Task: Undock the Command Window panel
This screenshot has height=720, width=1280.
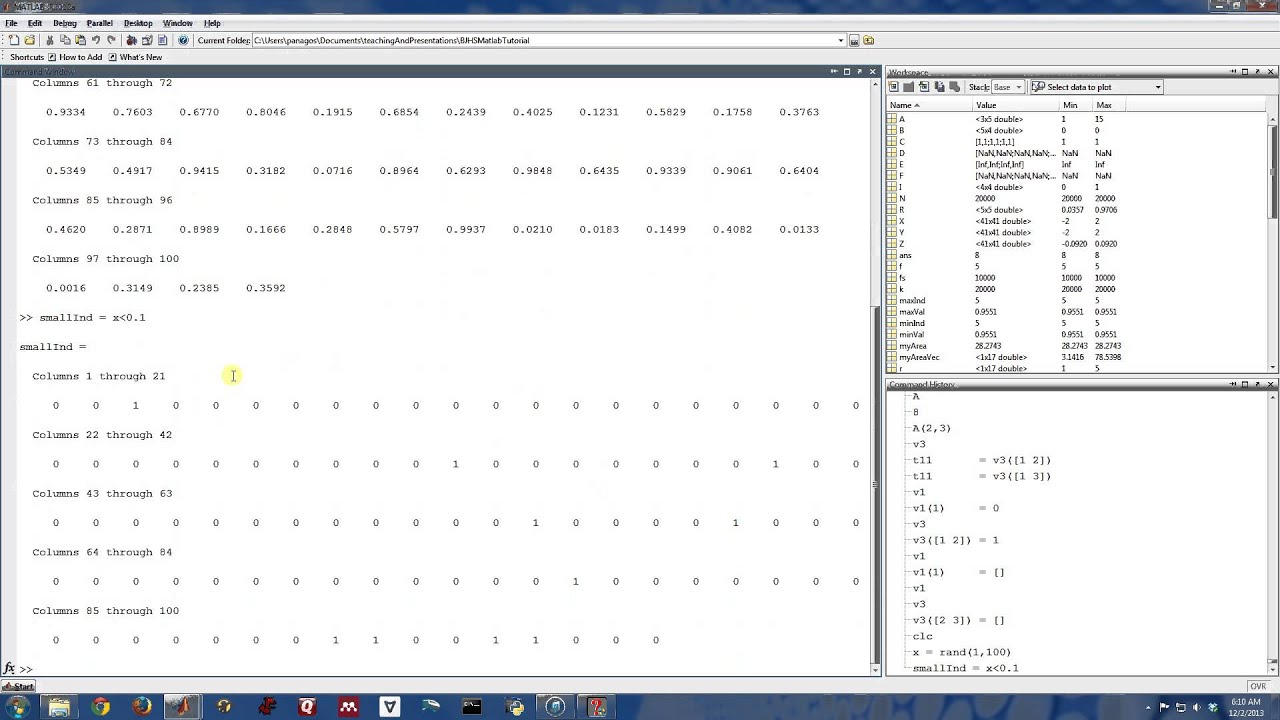Action: pyautogui.click(x=859, y=72)
